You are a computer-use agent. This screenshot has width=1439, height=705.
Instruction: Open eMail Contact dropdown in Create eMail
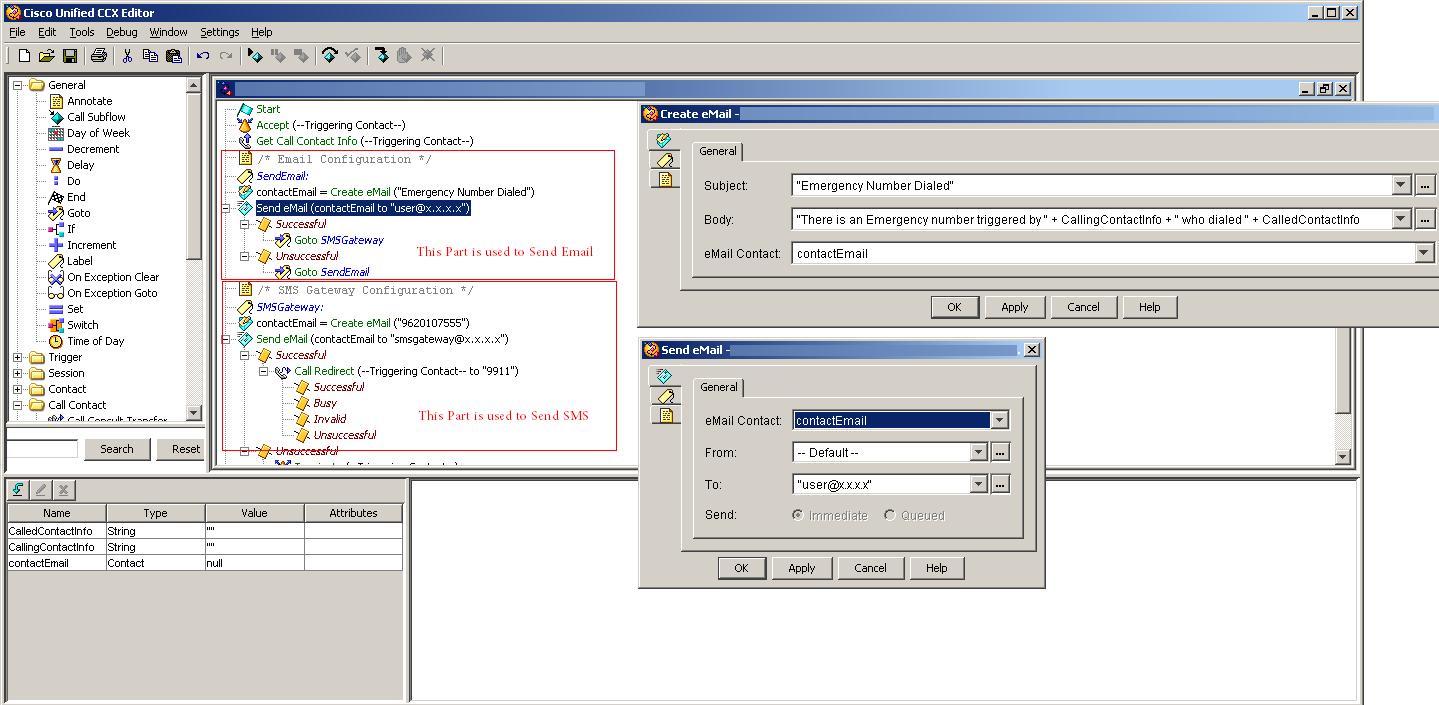(1424, 254)
